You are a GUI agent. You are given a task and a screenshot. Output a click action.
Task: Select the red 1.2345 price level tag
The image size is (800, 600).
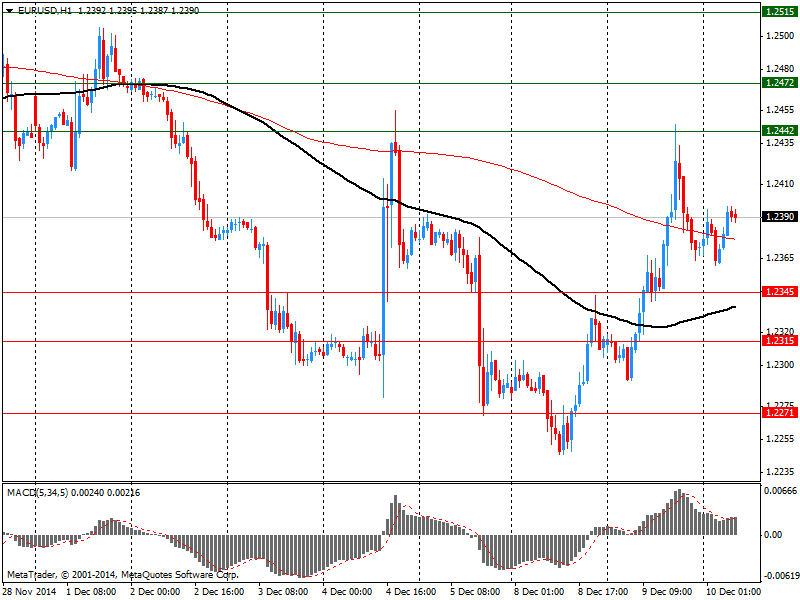click(x=779, y=292)
